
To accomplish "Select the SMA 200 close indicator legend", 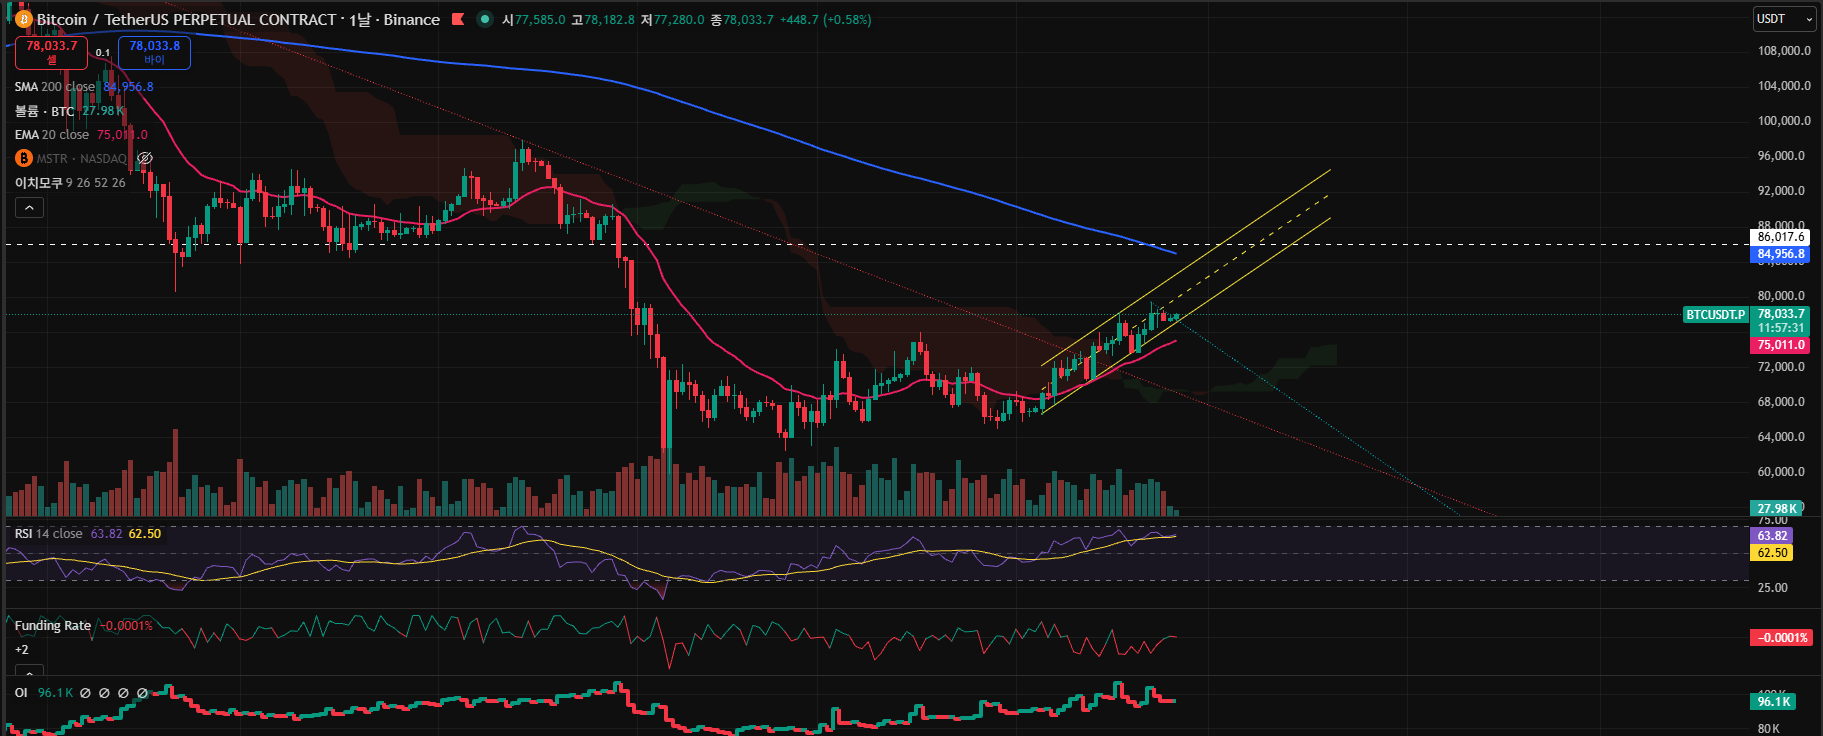I will coord(55,87).
